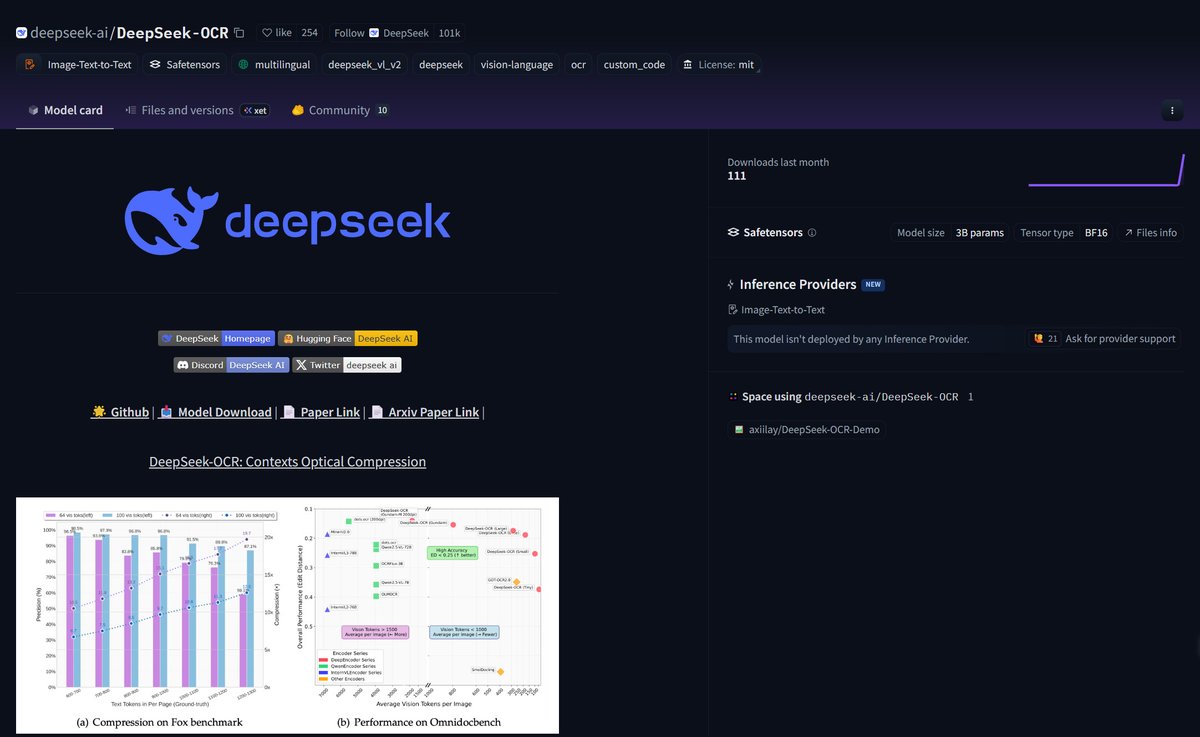Open Inference Providers heading link
The height and width of the screenshot is (737, 1200).
798,285
